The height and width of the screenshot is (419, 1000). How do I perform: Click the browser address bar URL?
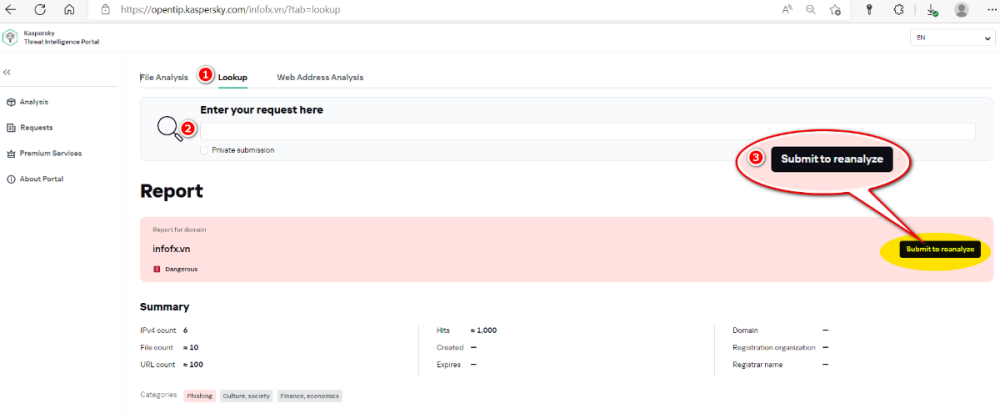(230, 10)
